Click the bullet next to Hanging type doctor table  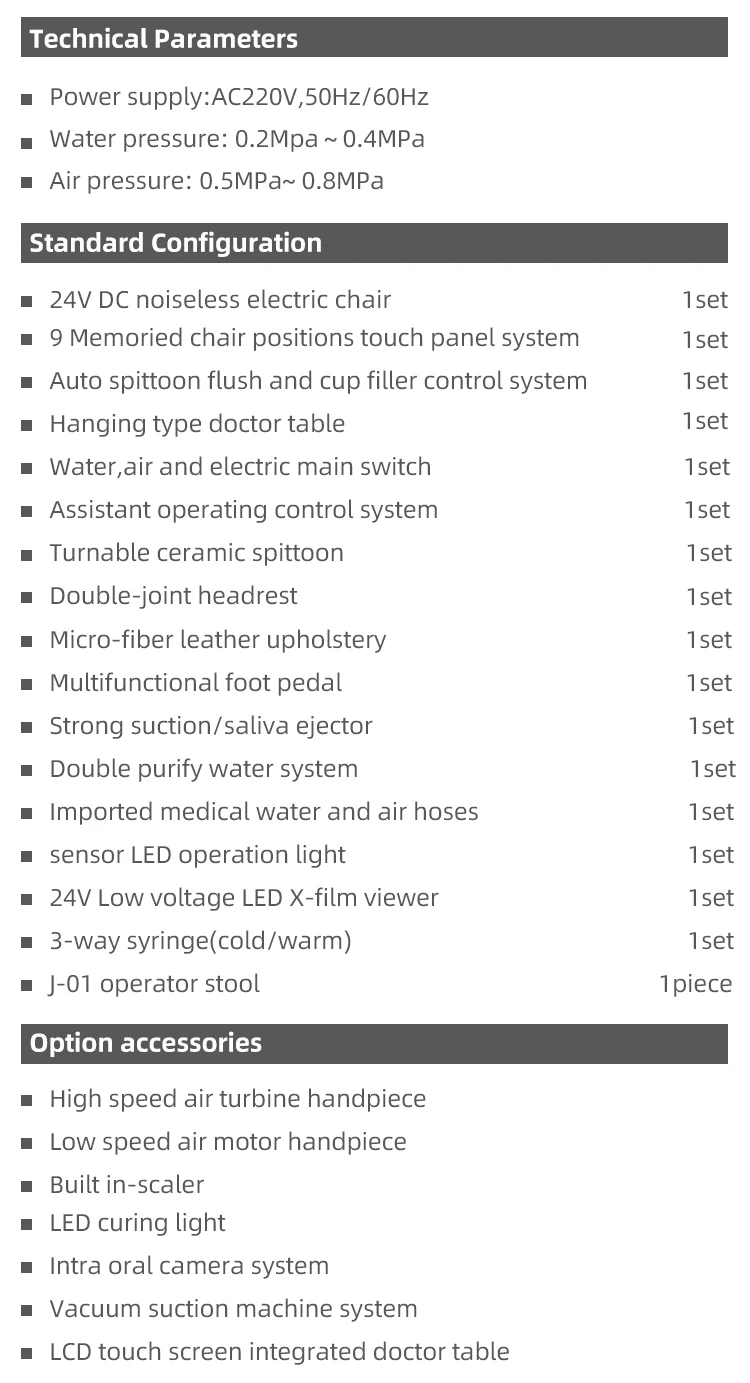(x=27, y=426)
